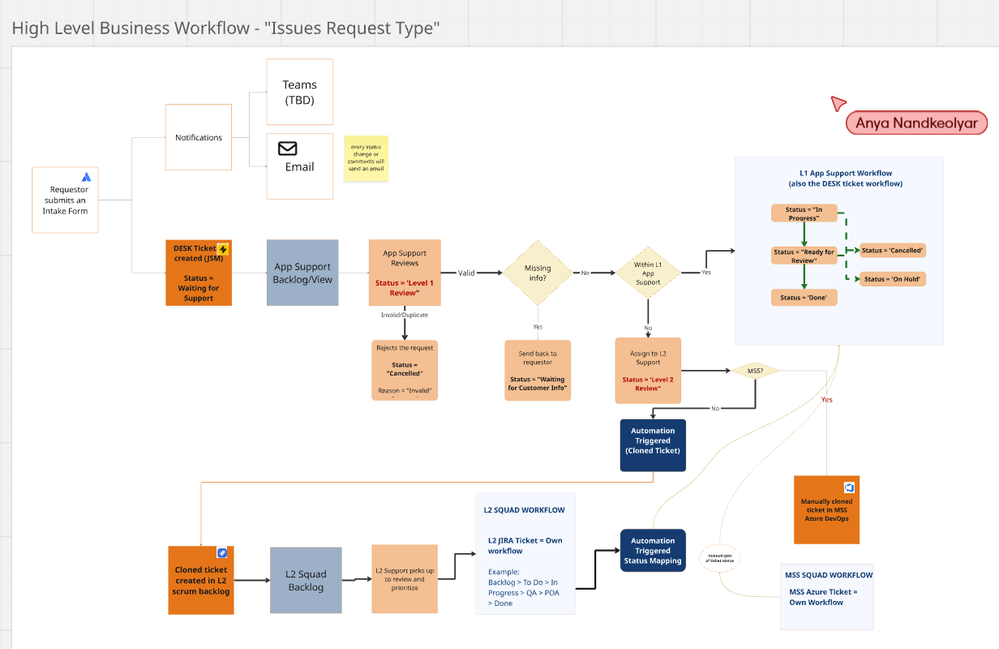Viewport: 999px width, 649px height.
Task: Select the App Support Backlog/View box
Action: click(x=303, y=273)
